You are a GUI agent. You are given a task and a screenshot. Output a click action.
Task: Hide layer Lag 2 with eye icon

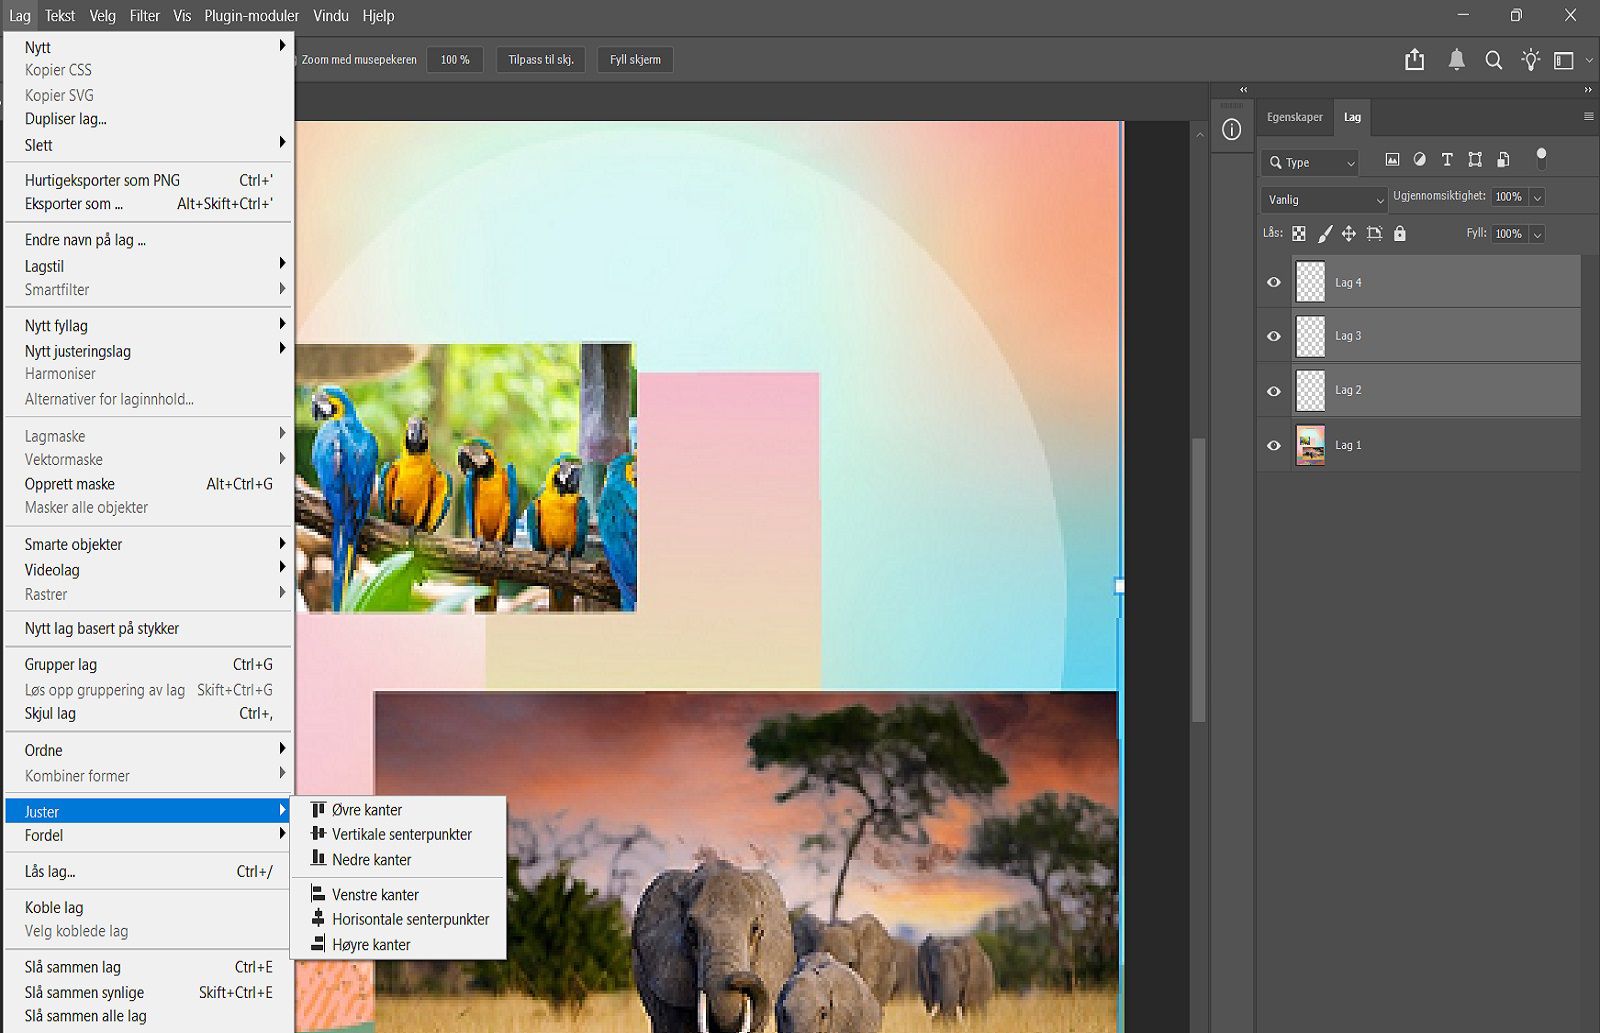click(1274, 391)
